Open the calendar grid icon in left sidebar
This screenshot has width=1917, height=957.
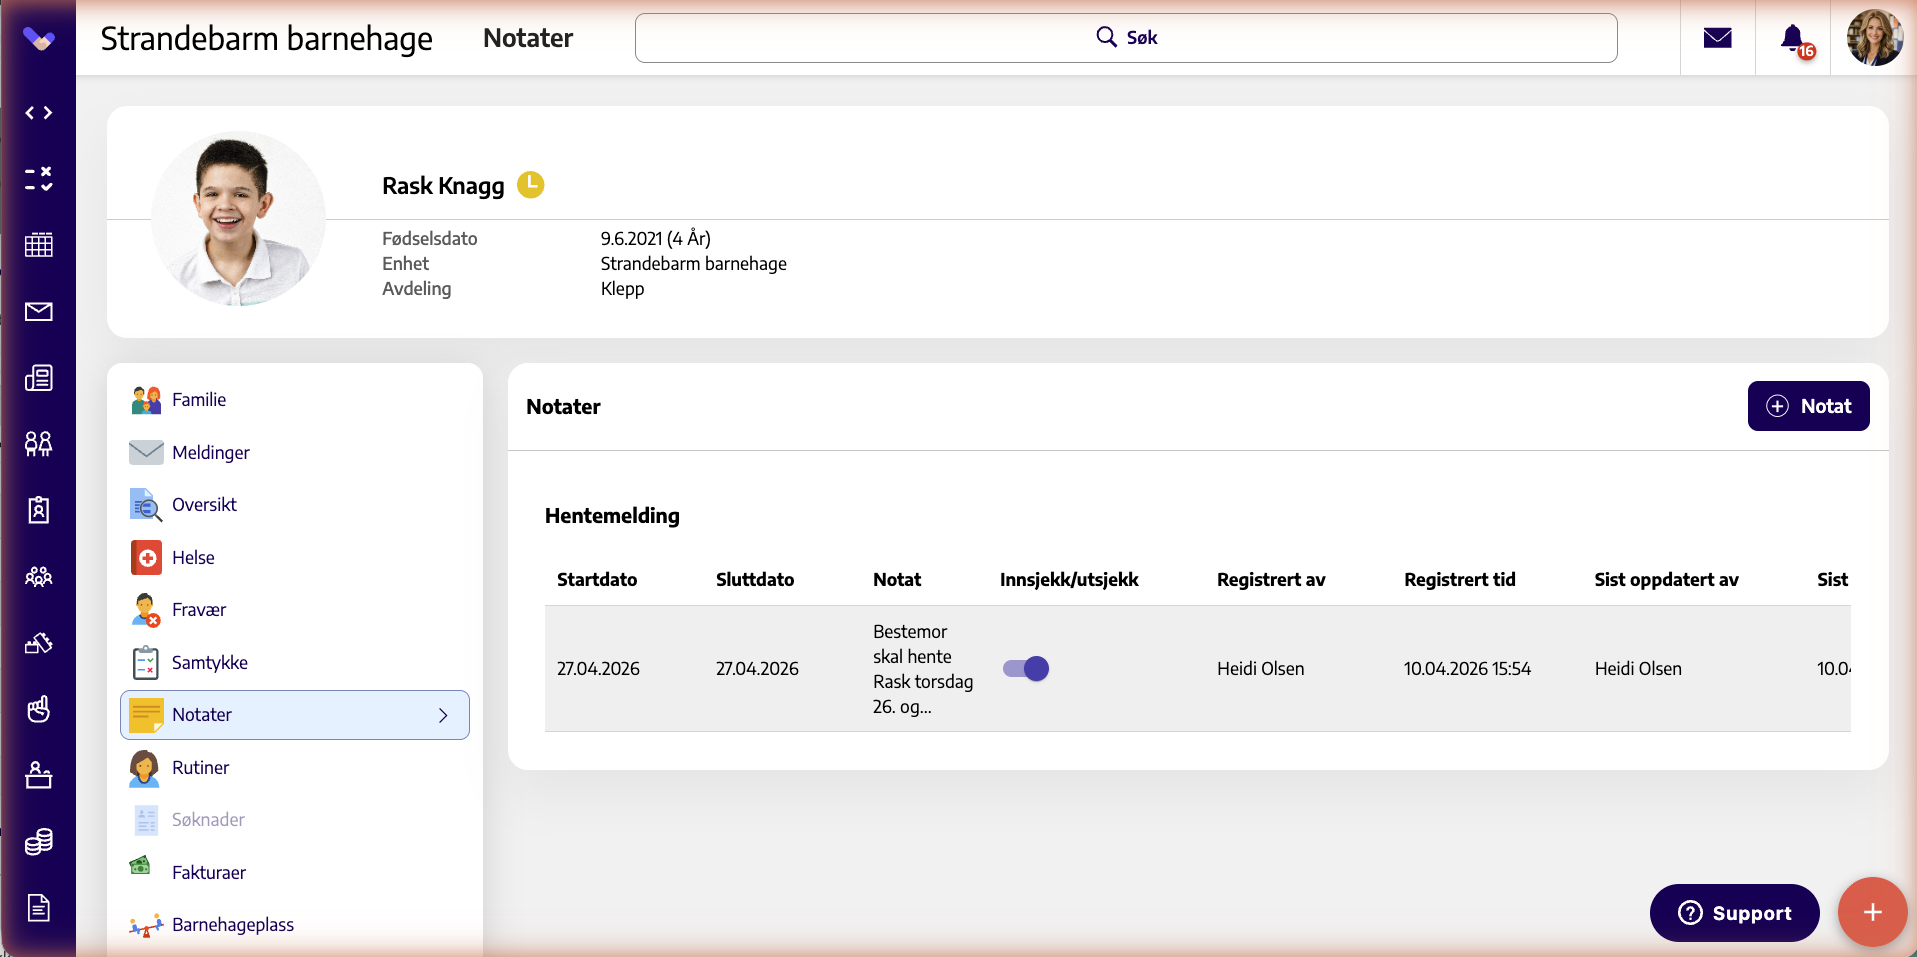click(39, 245)
